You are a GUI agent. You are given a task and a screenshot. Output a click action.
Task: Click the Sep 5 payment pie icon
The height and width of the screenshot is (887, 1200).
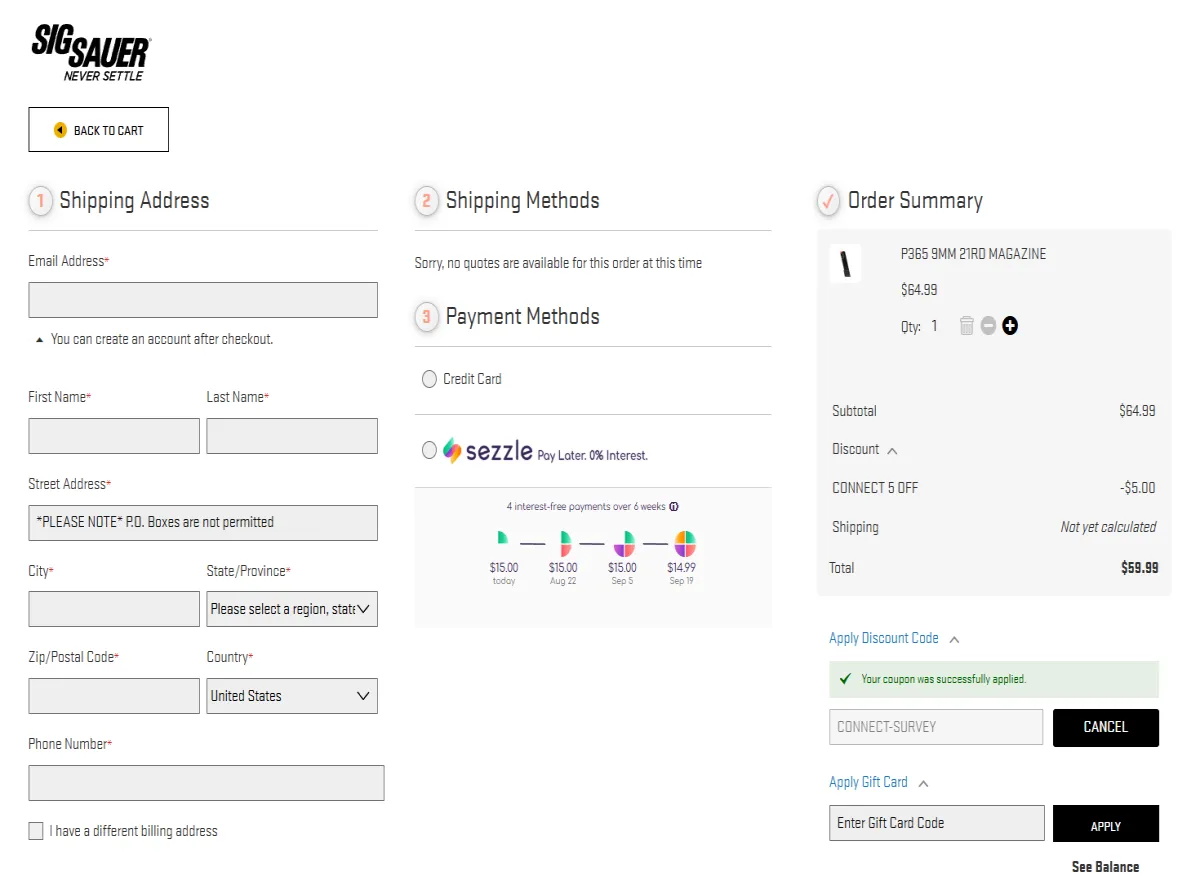624,544
